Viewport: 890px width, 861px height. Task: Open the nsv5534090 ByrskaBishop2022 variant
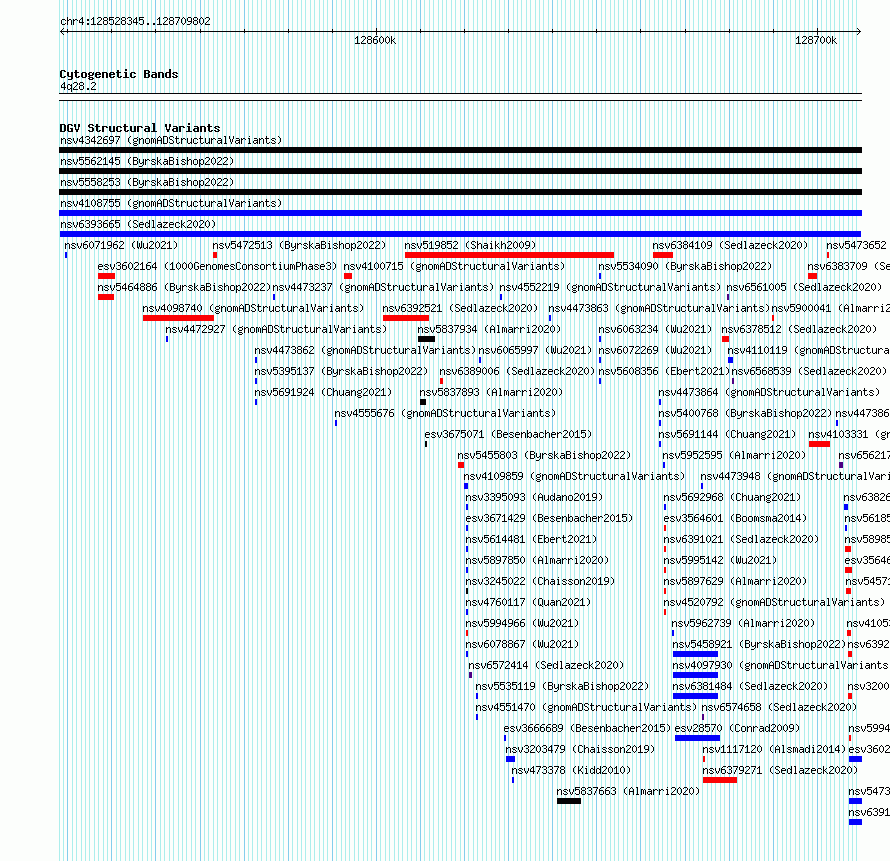pyautogui.click(x=685, y=266)
